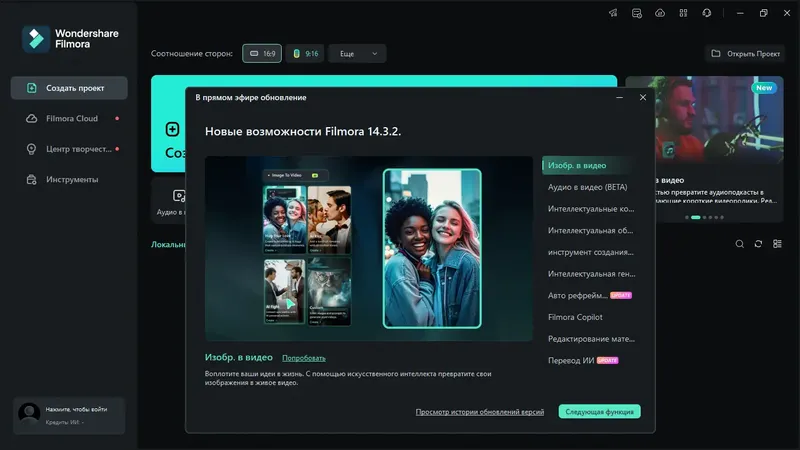This screenshot has height=450, width=800.
Task: Open Центр творчества in sidebar
Action: click(x=69, y=149)
